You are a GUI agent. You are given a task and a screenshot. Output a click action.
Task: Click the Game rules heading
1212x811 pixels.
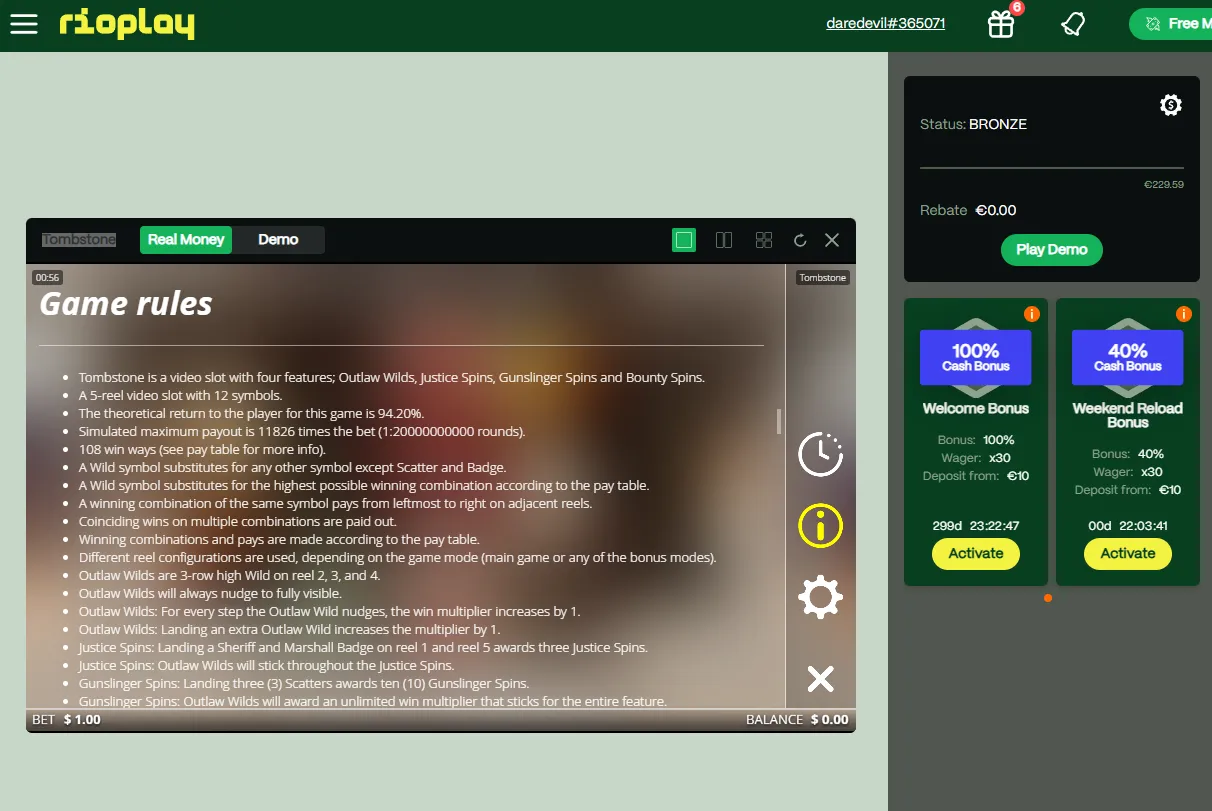pyautogui.click(x=126, y=303)
